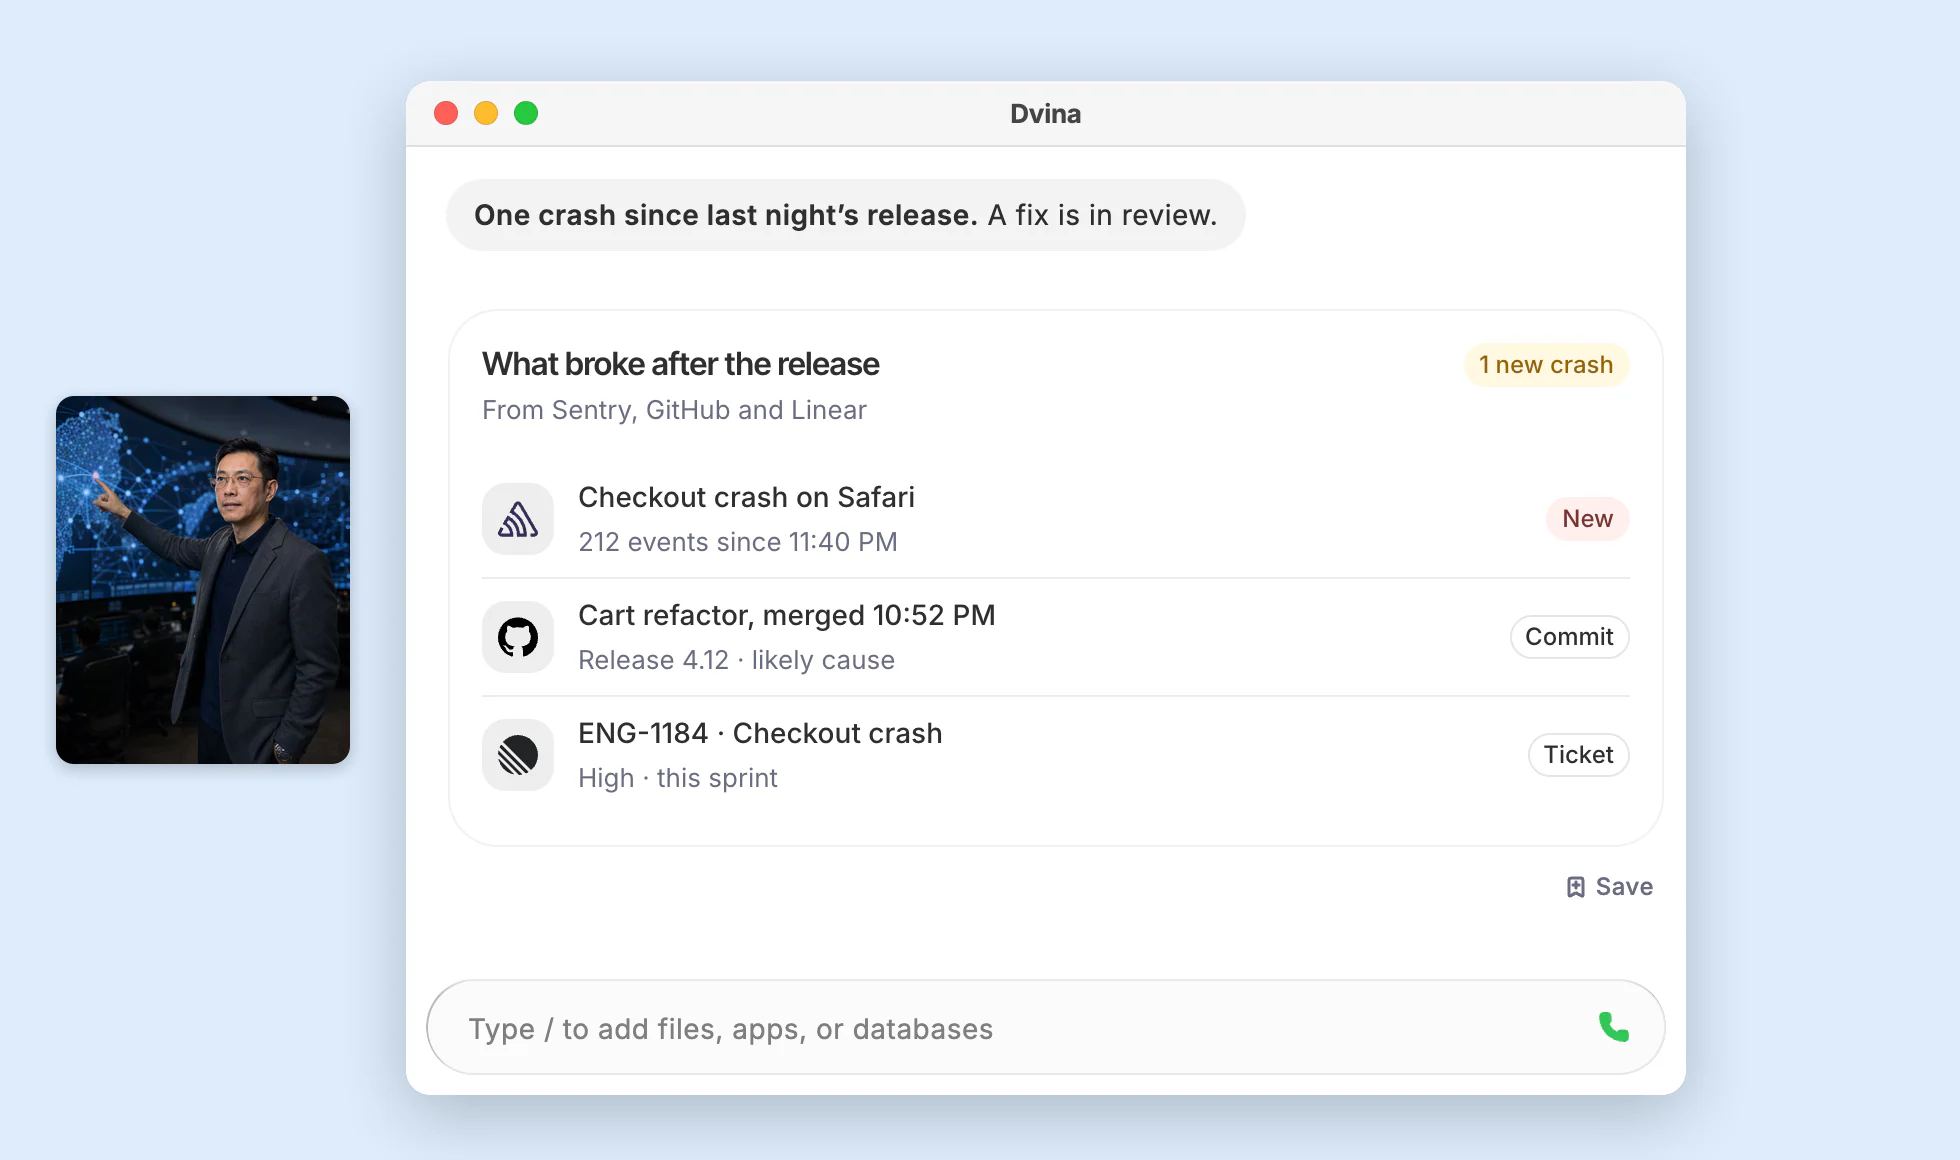Click the Linear icon beside ENG-1184
1960x1160 pixels.
(518, 755)
